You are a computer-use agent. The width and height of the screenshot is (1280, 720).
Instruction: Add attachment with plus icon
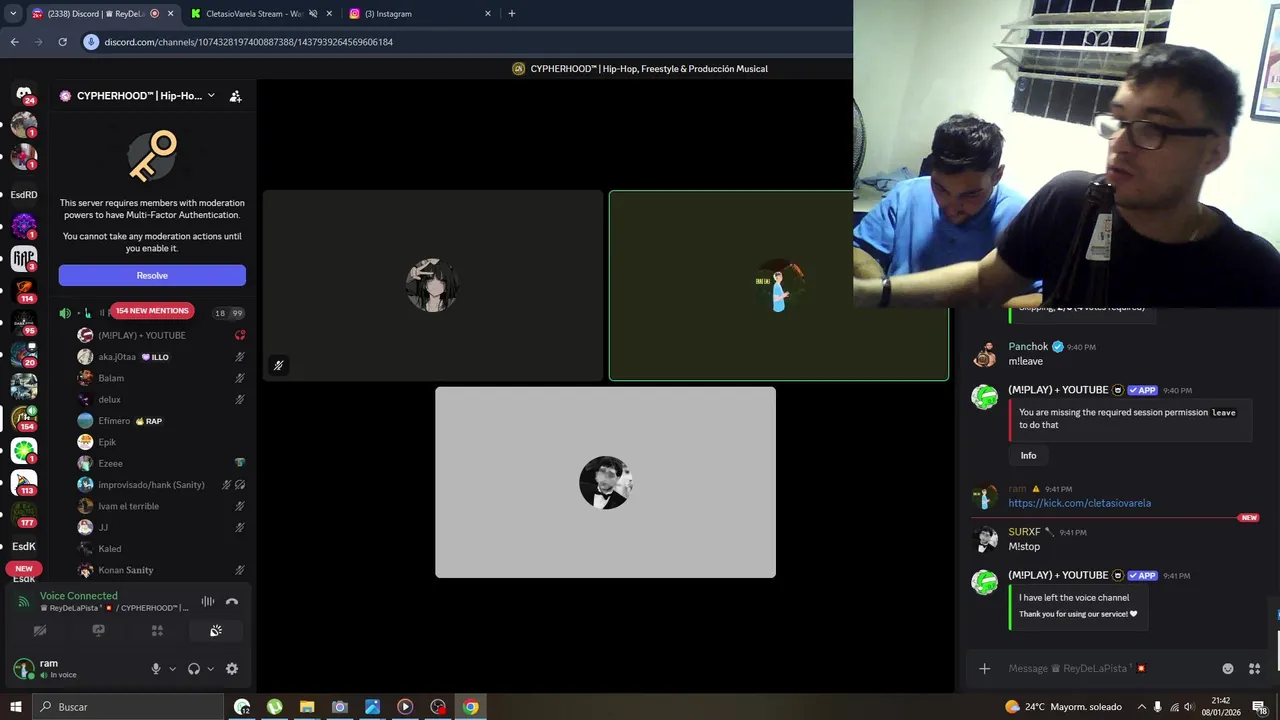coord(984,669)
